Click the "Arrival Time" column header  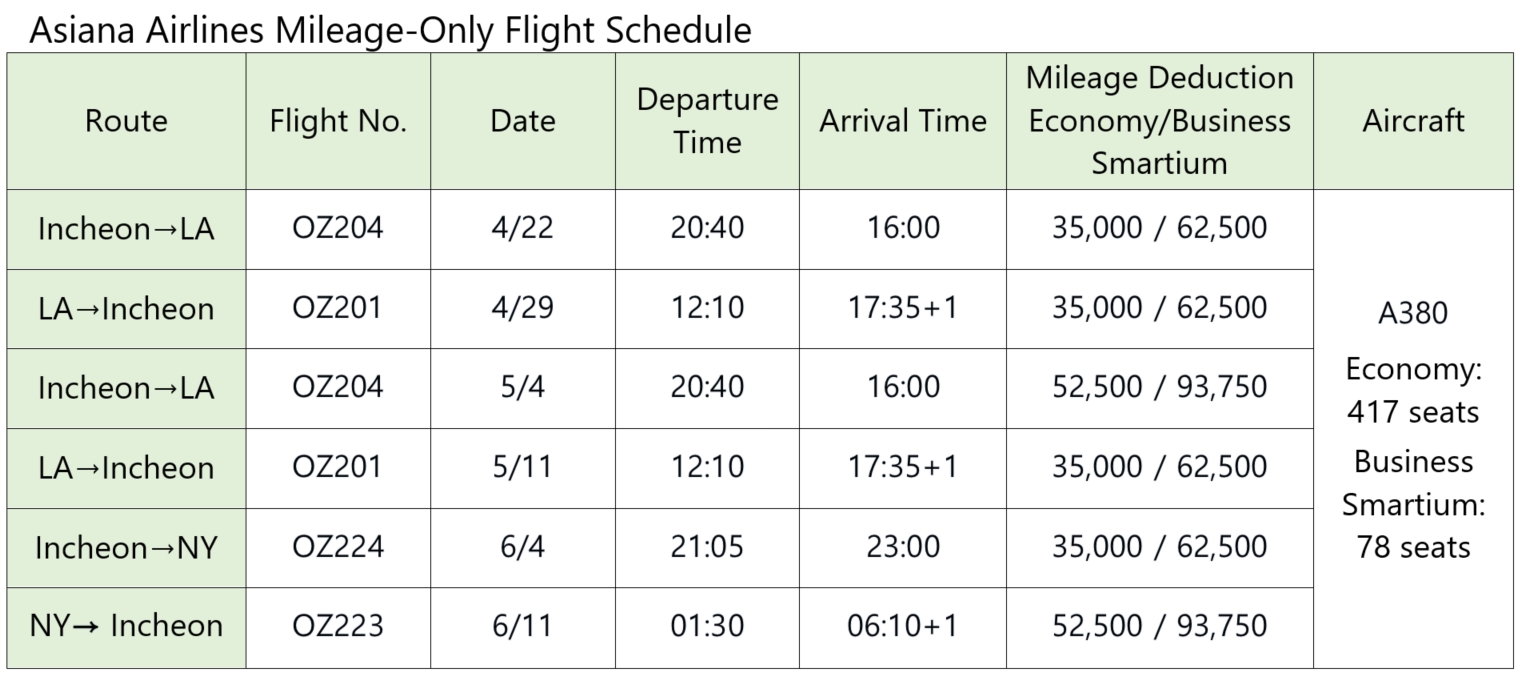pos(903,121)
